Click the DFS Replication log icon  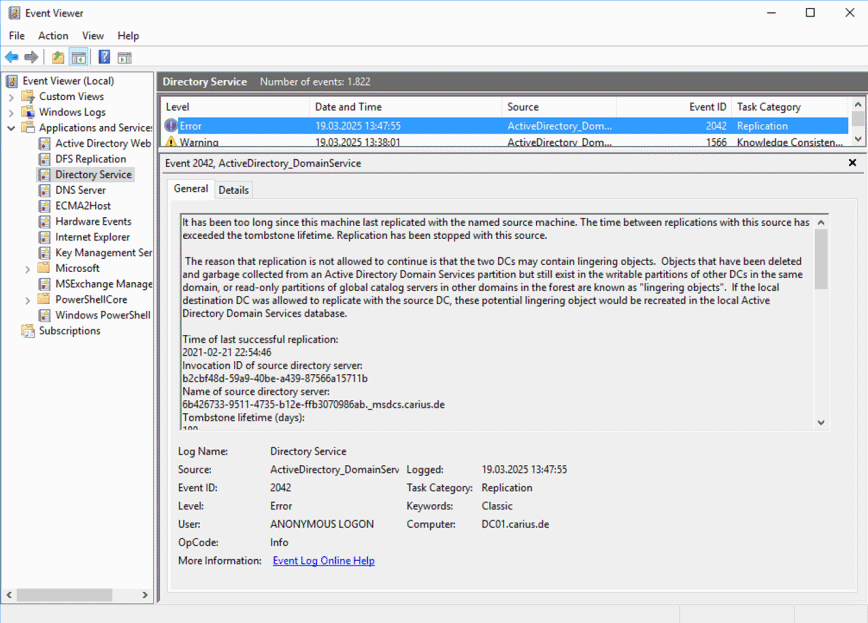click(45, 159)
